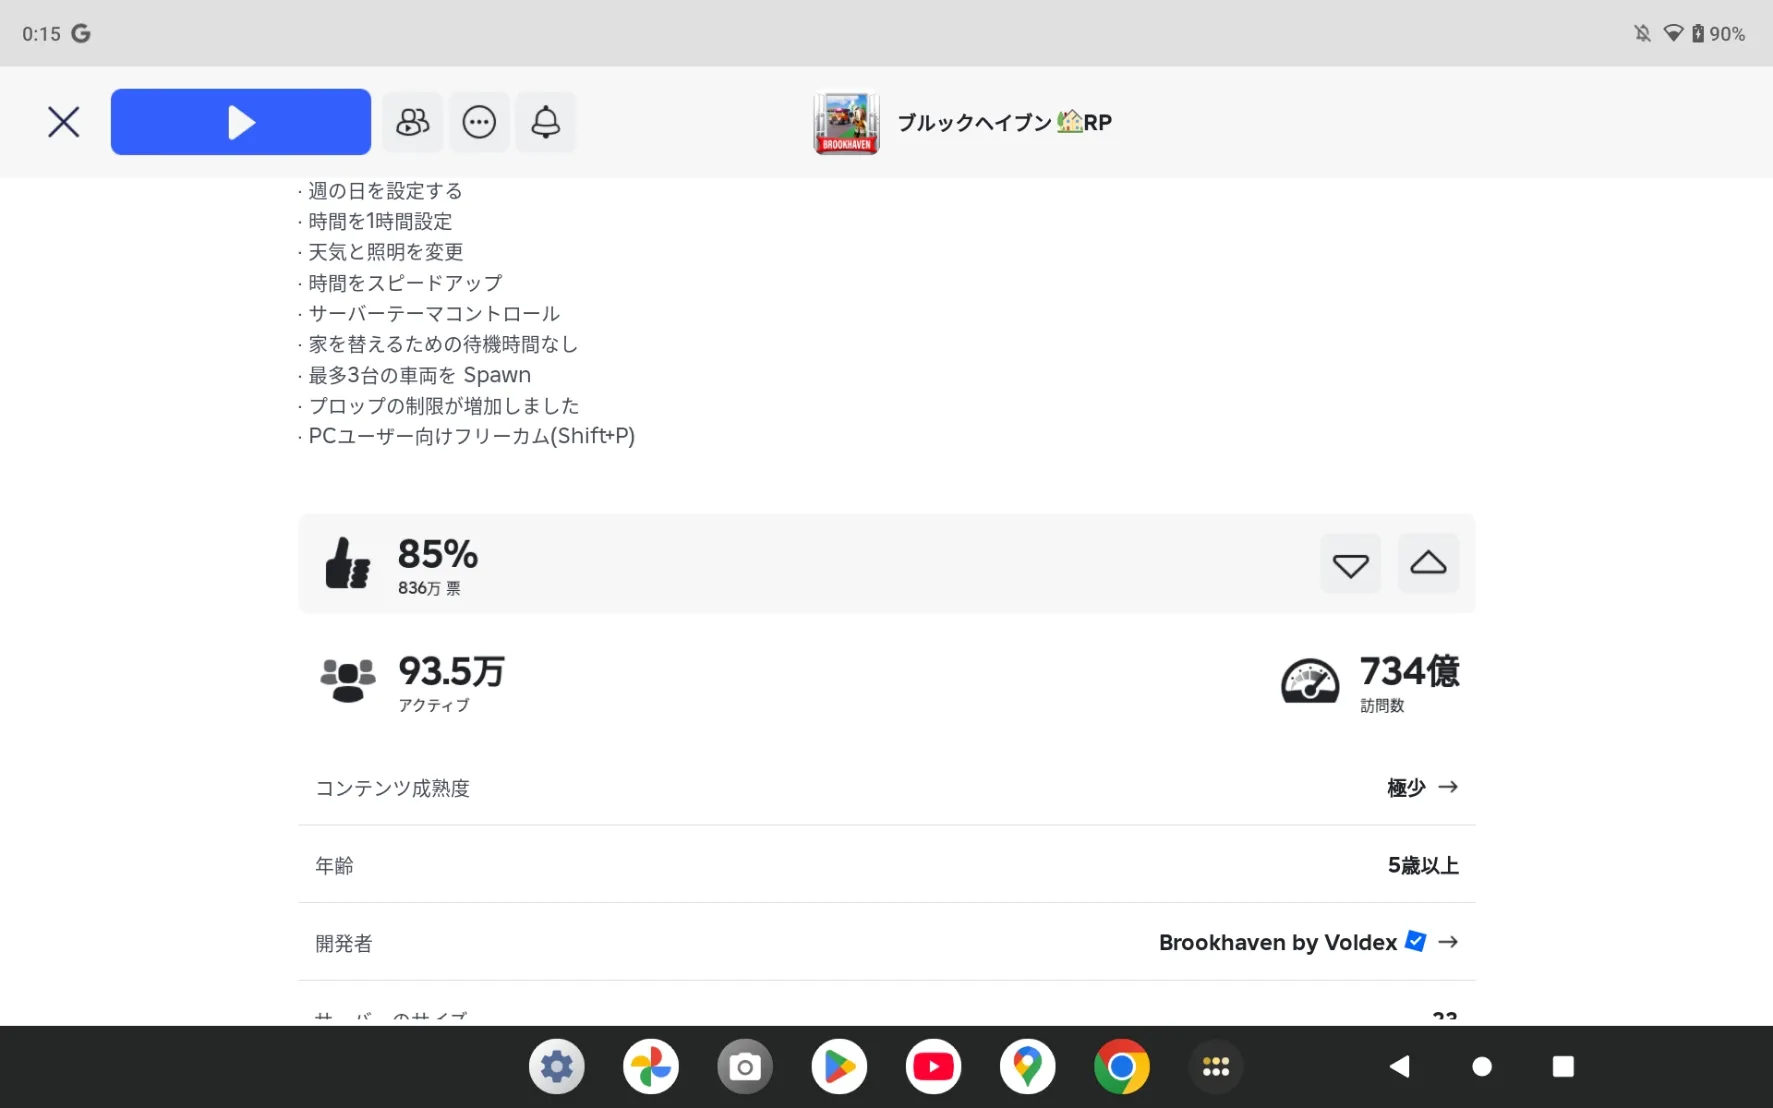Tap the 開発者 row label

344,943
